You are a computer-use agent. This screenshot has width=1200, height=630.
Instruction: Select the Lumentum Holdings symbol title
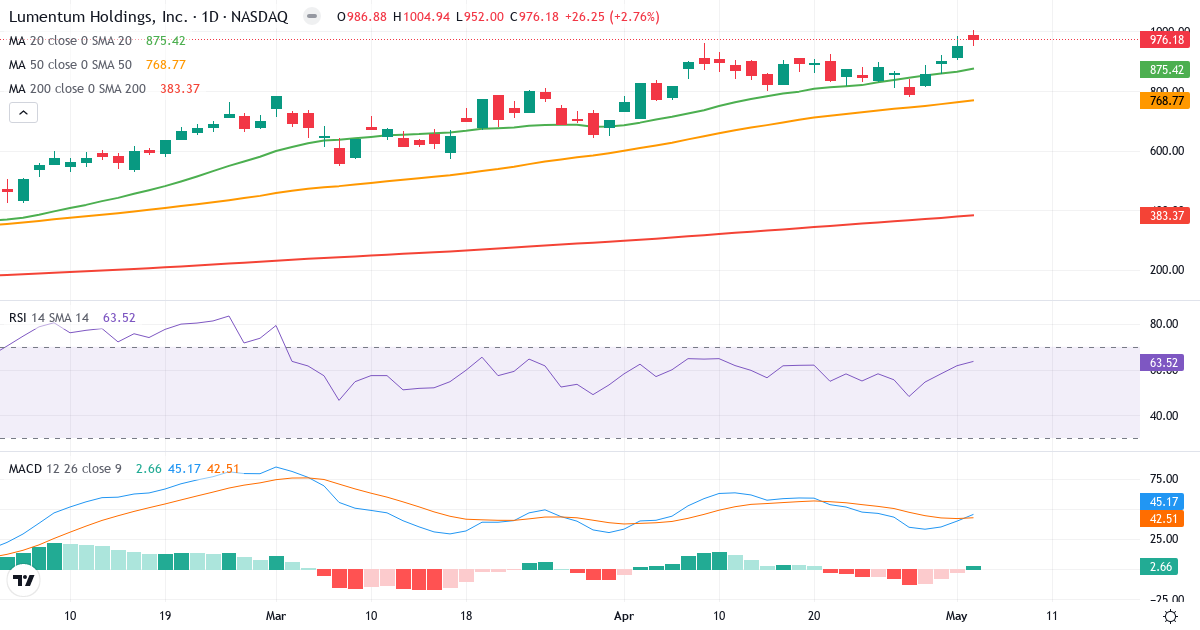(x=150, y=17)
